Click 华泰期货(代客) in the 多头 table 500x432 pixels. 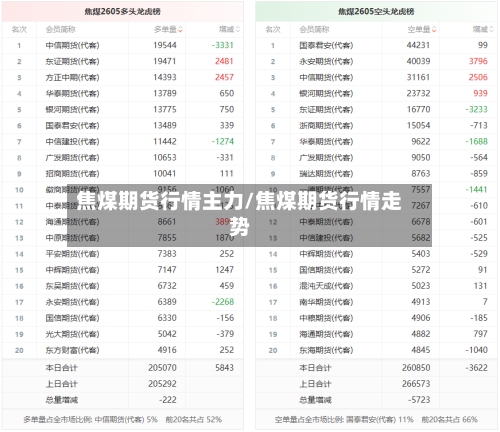click(72, 93)
